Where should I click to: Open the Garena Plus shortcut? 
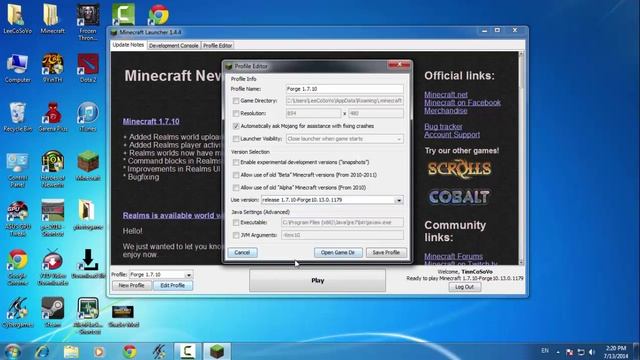tap(53, 118)
